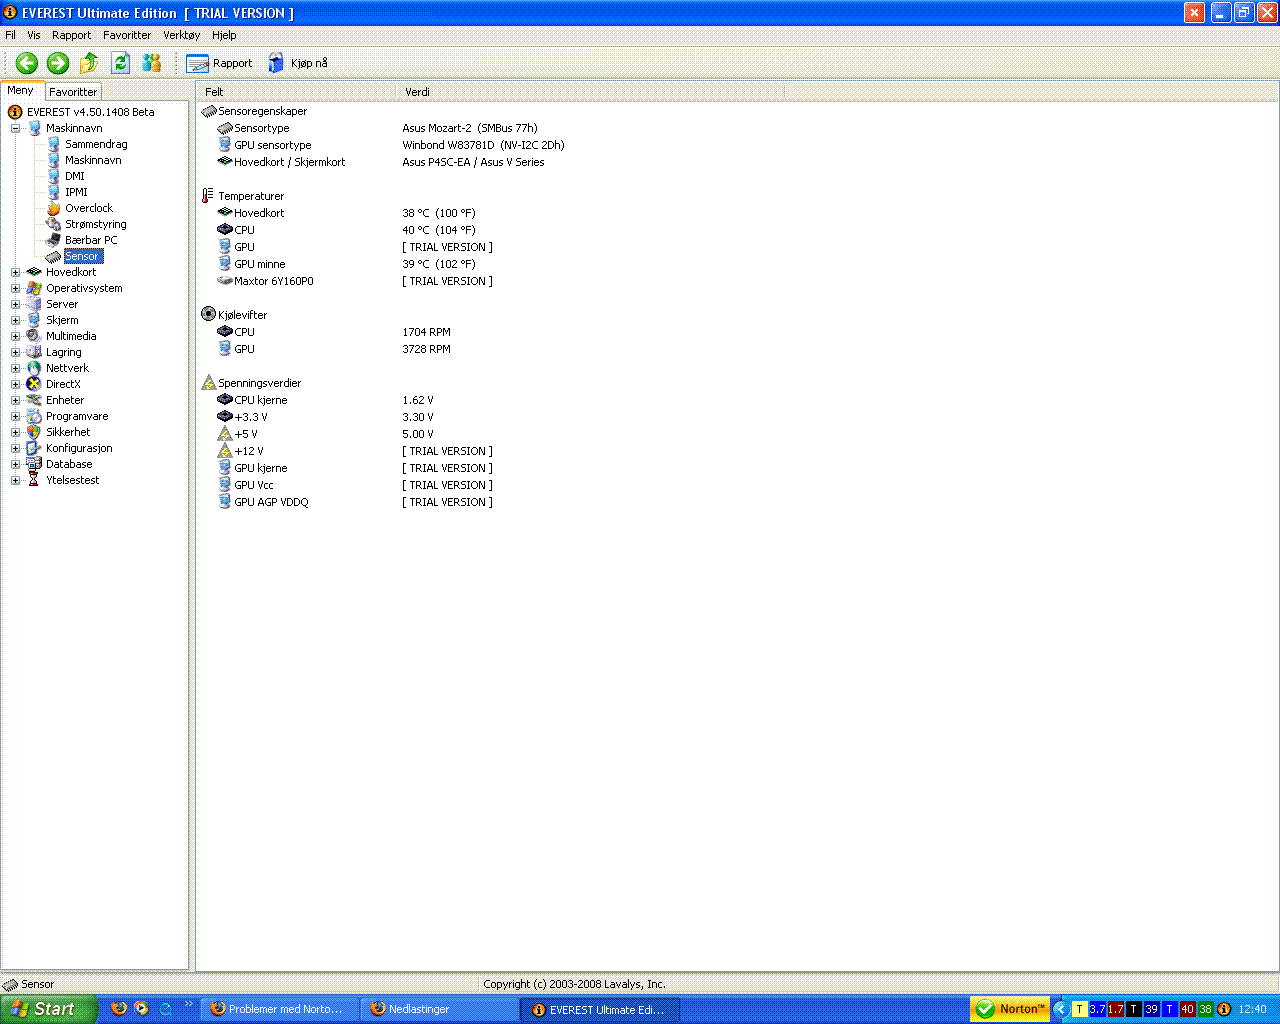Click the Kjøp nå buy button

tap(298, 63)
